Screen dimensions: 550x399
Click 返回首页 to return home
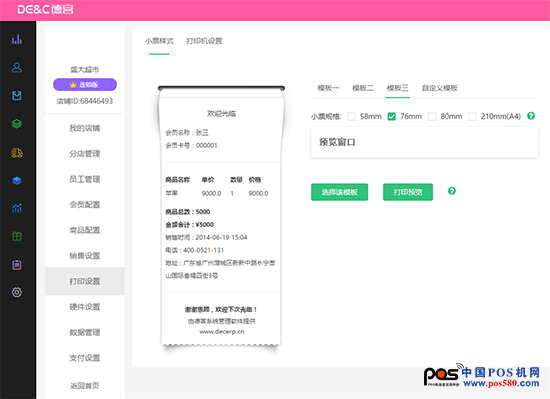click(x=85, y=386)
